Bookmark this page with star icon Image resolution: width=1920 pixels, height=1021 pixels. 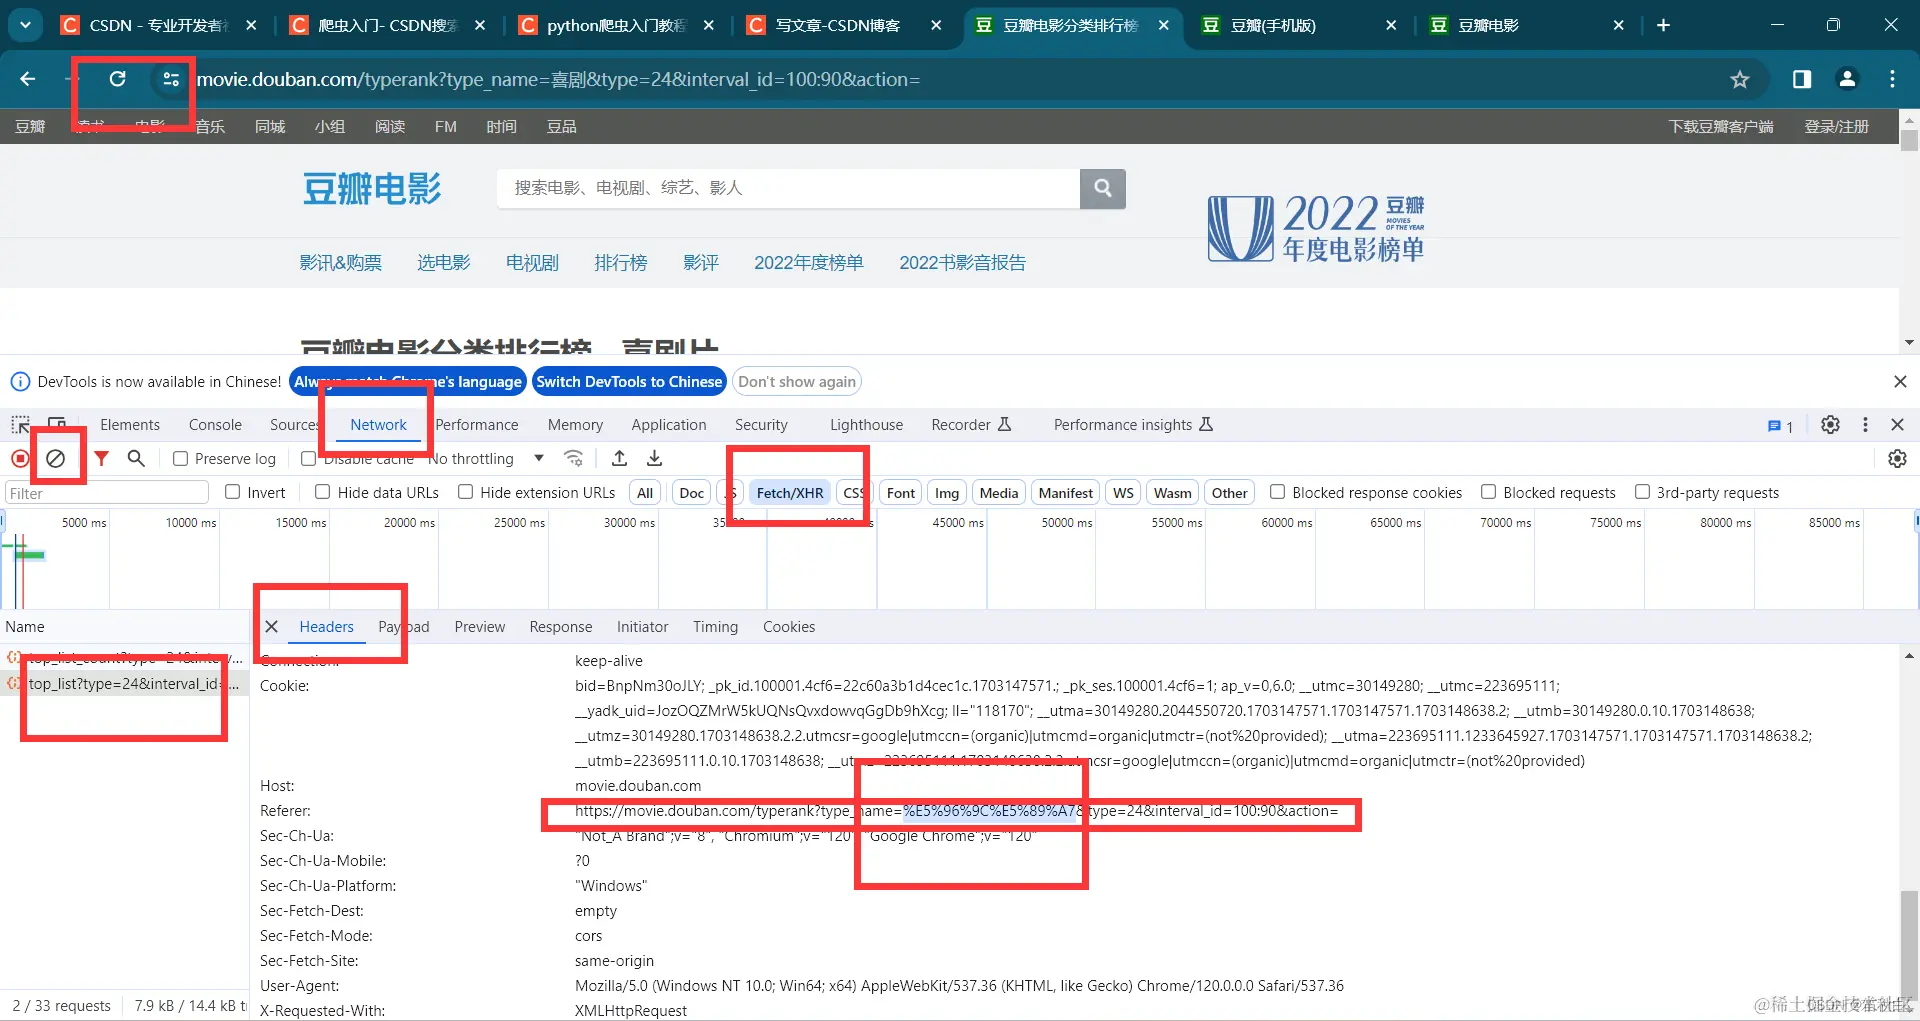[1740, 79]
